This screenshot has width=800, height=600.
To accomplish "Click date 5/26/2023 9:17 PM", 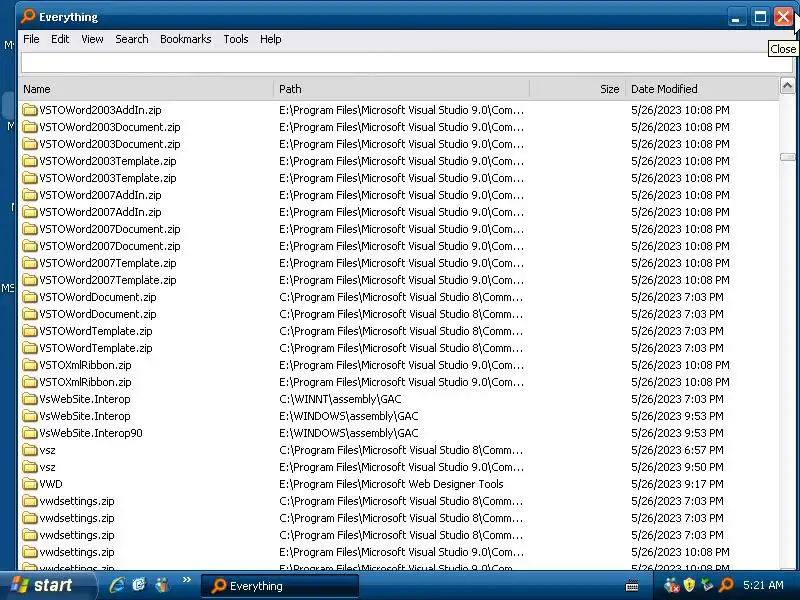I will (x=677, y=484).
